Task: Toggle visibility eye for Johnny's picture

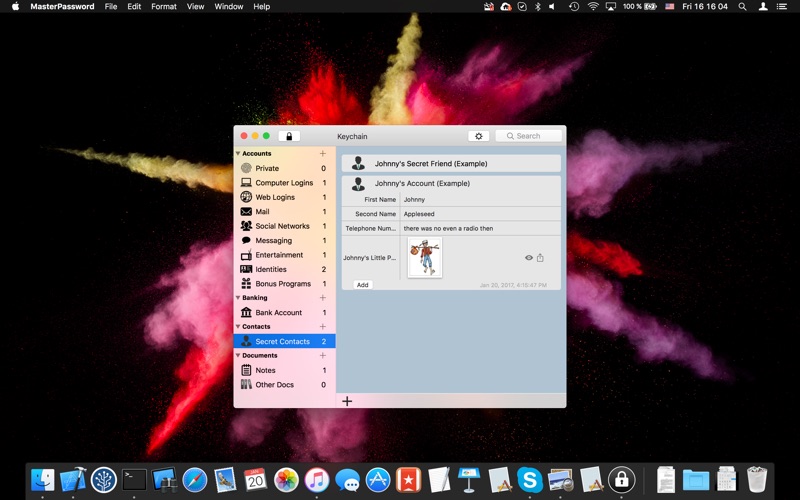Action: click(529, 258)
